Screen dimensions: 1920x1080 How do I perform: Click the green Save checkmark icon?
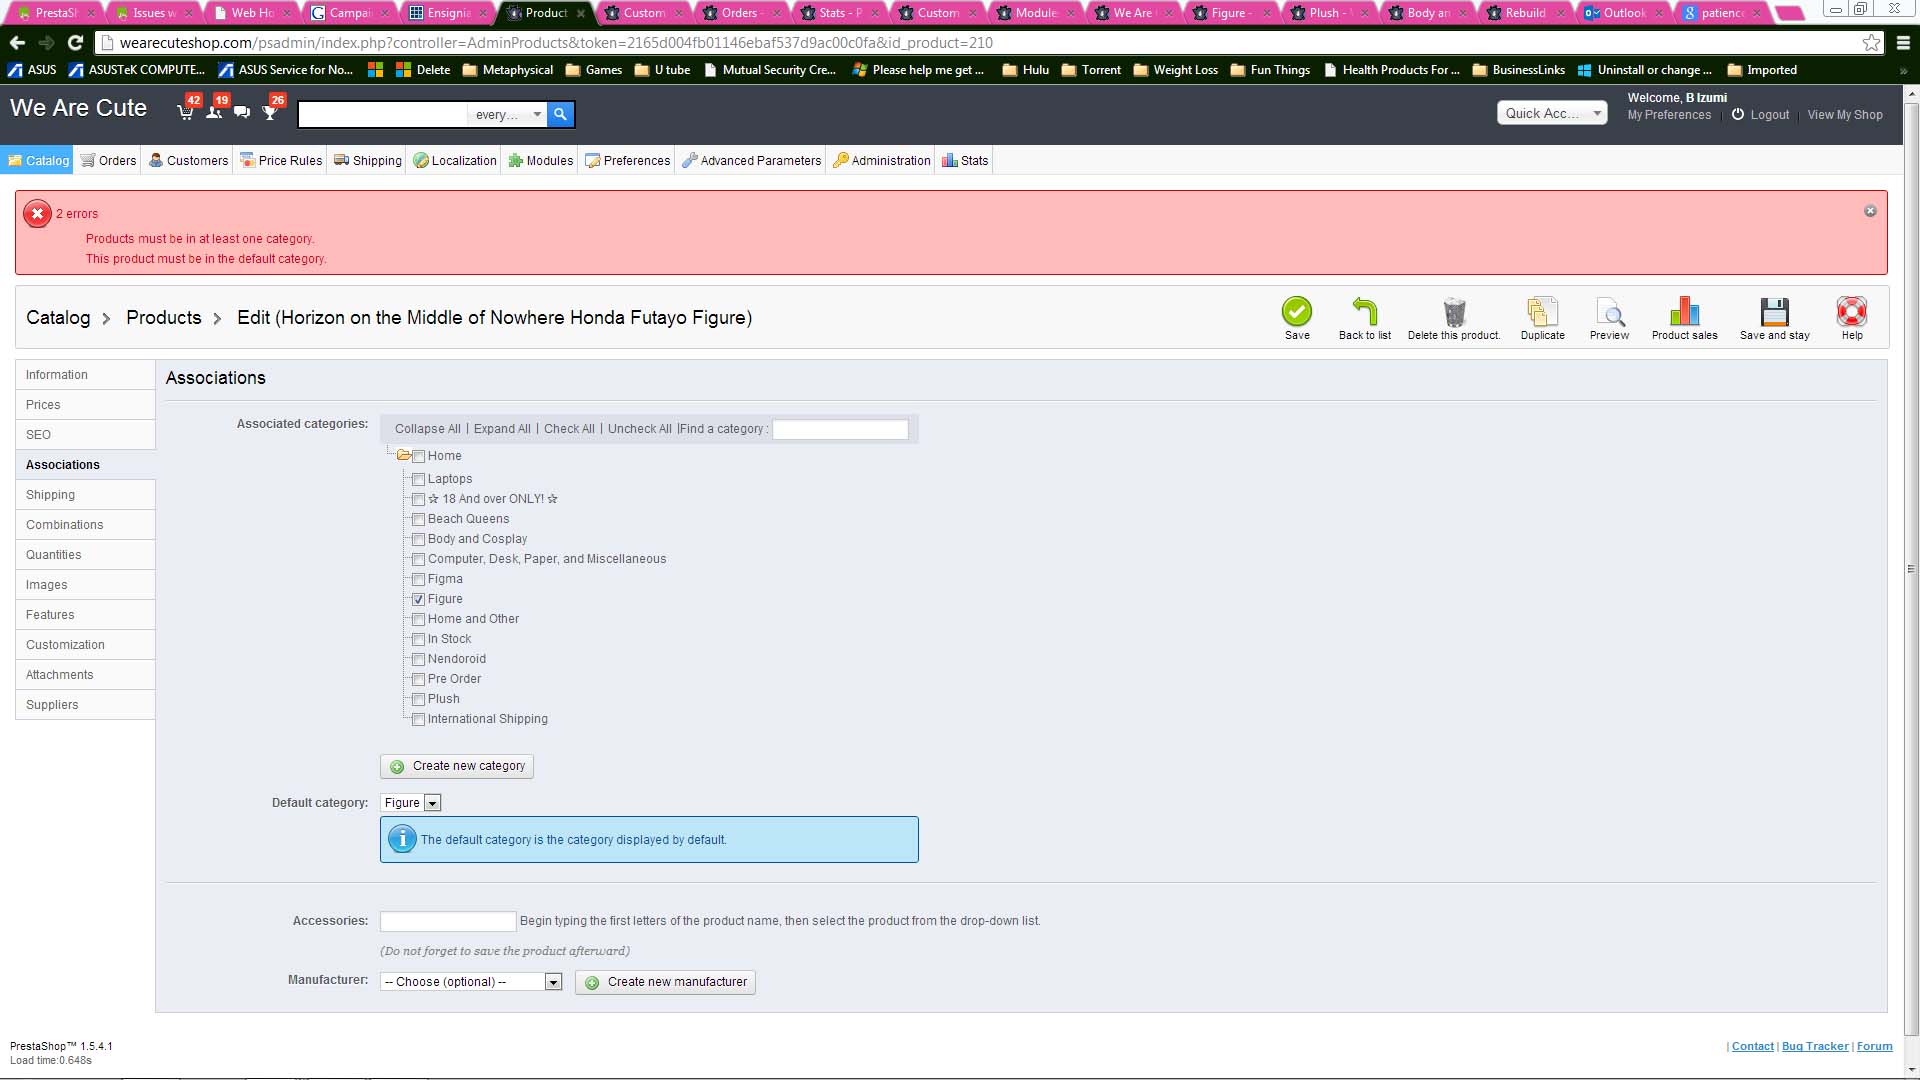(1296, 312)
